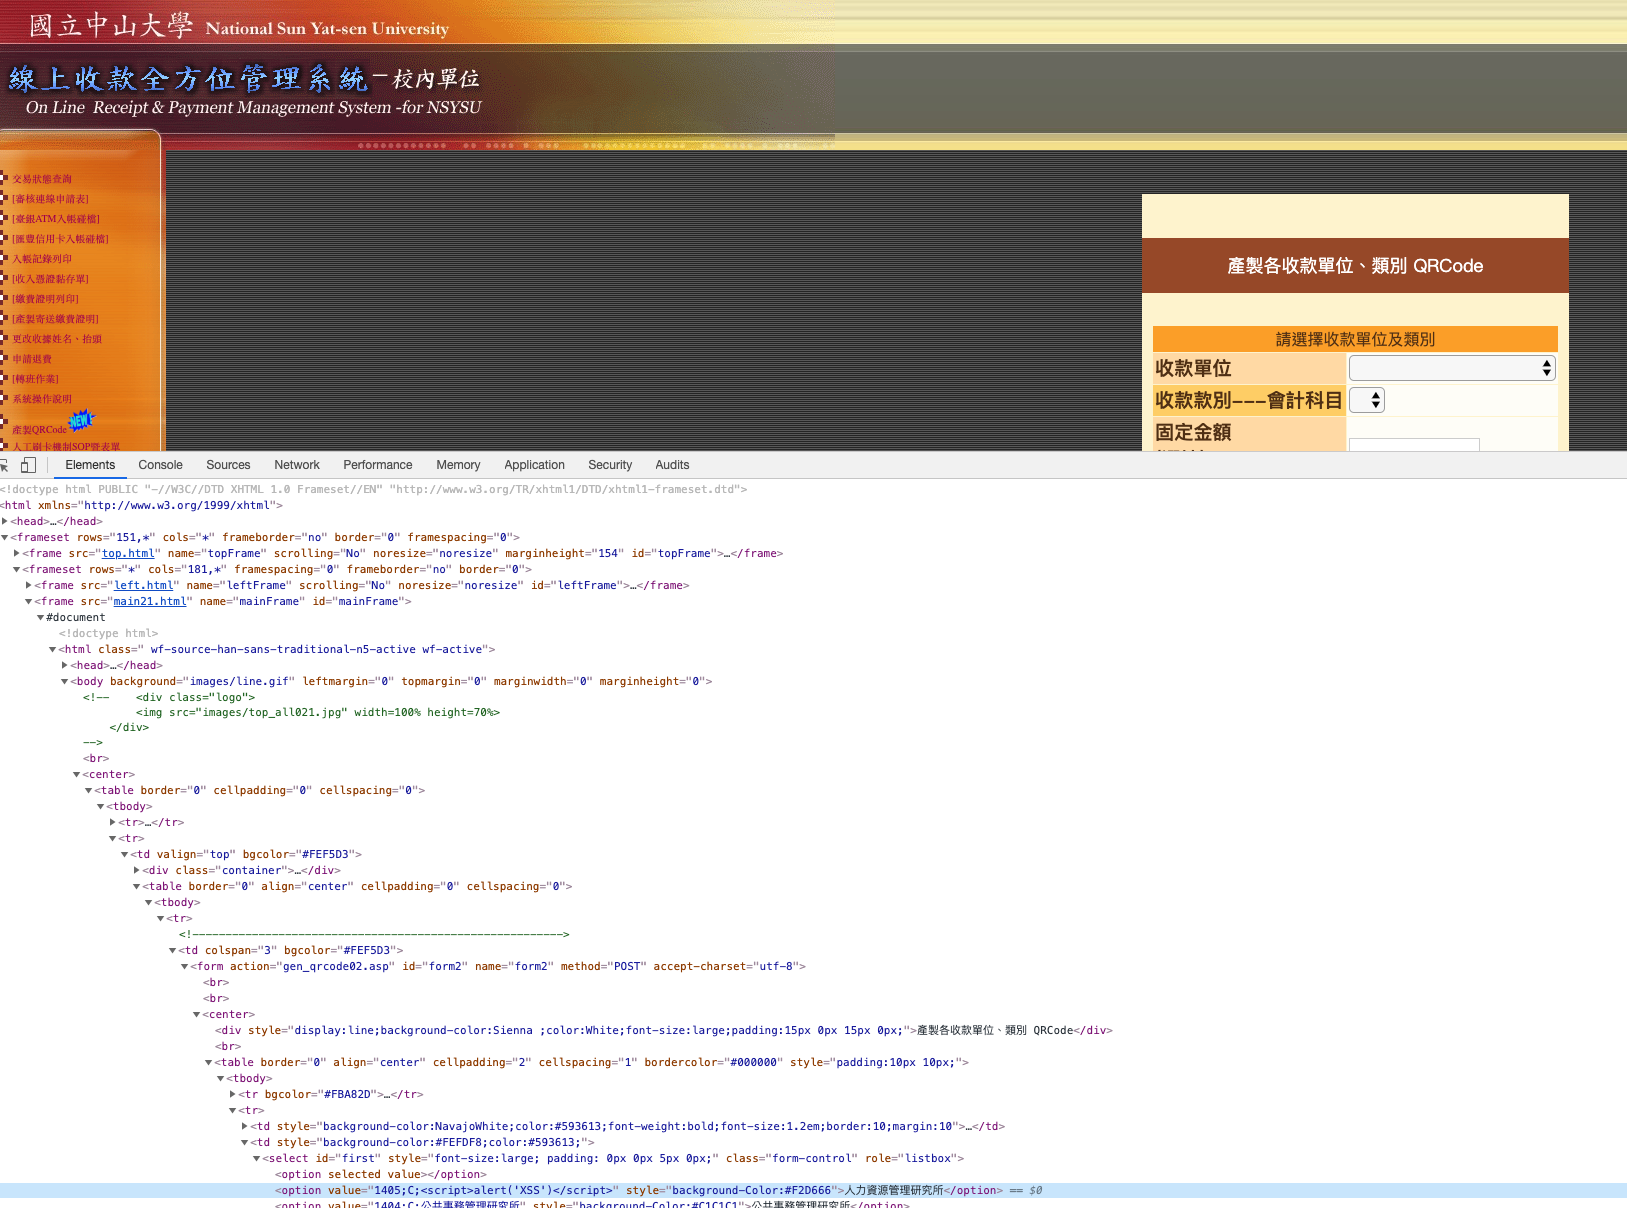
Task: Click the 固定金額 input field
Action: click(1414, 444)
